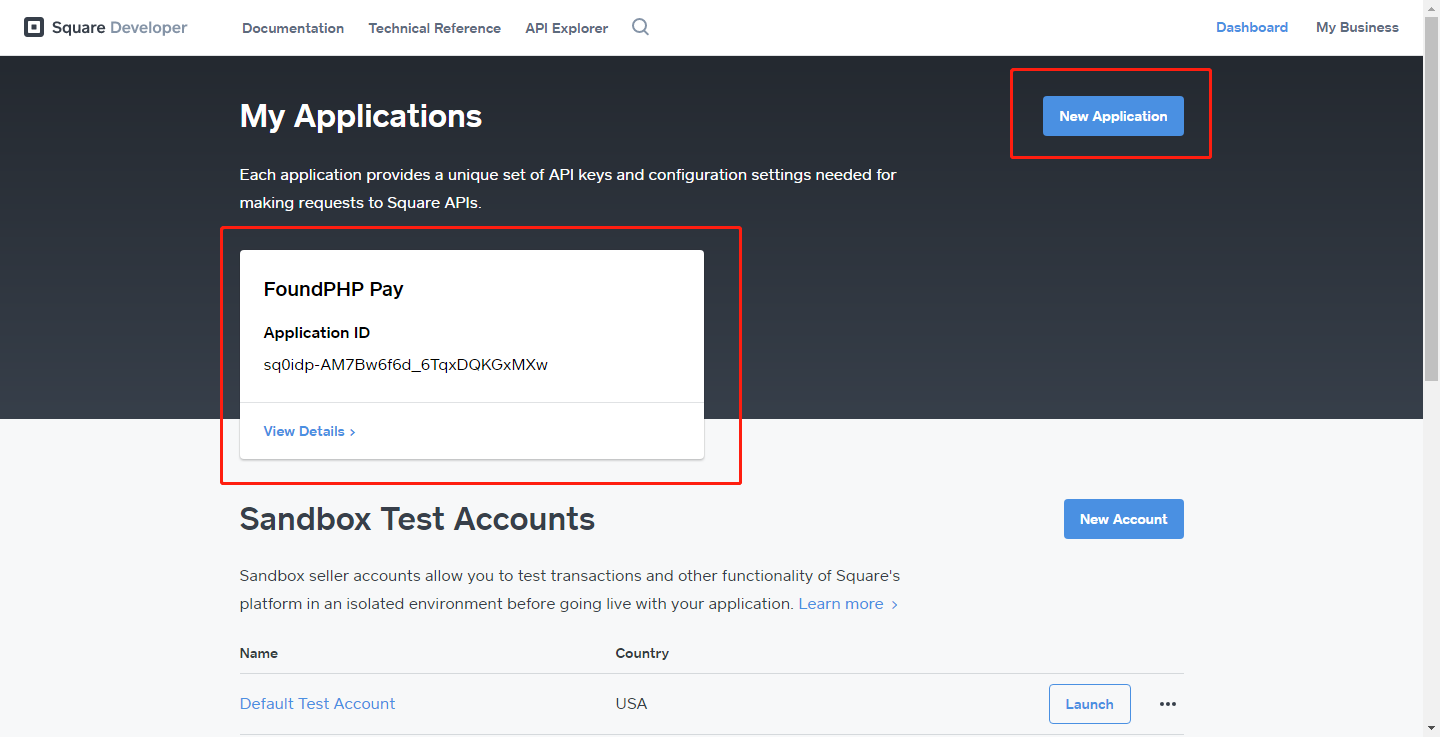Go to Technical Reference
This screenshot has height=737, width=1440.
[434, 28]
